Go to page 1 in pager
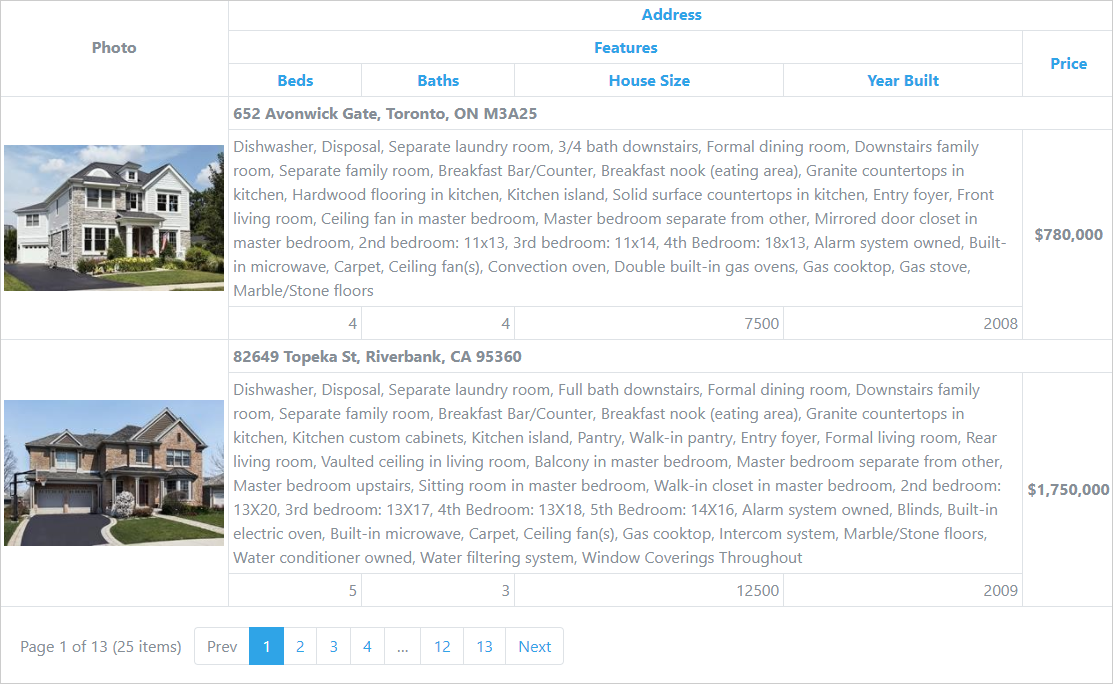This screenshot has height=684, width=1113. pyautogui.click(x=266, y=646)
